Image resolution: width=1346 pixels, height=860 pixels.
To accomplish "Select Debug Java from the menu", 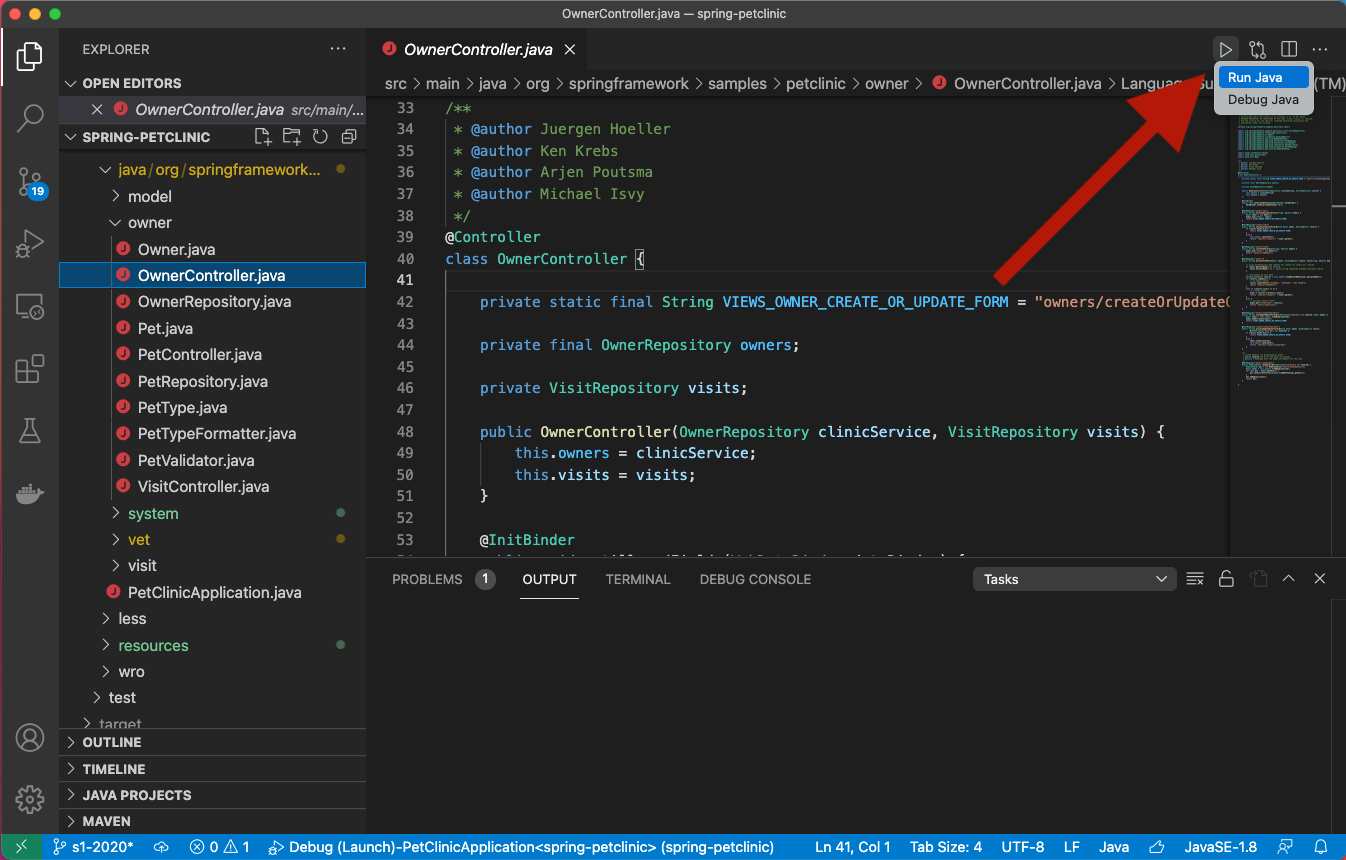I will pos(1263,100).
